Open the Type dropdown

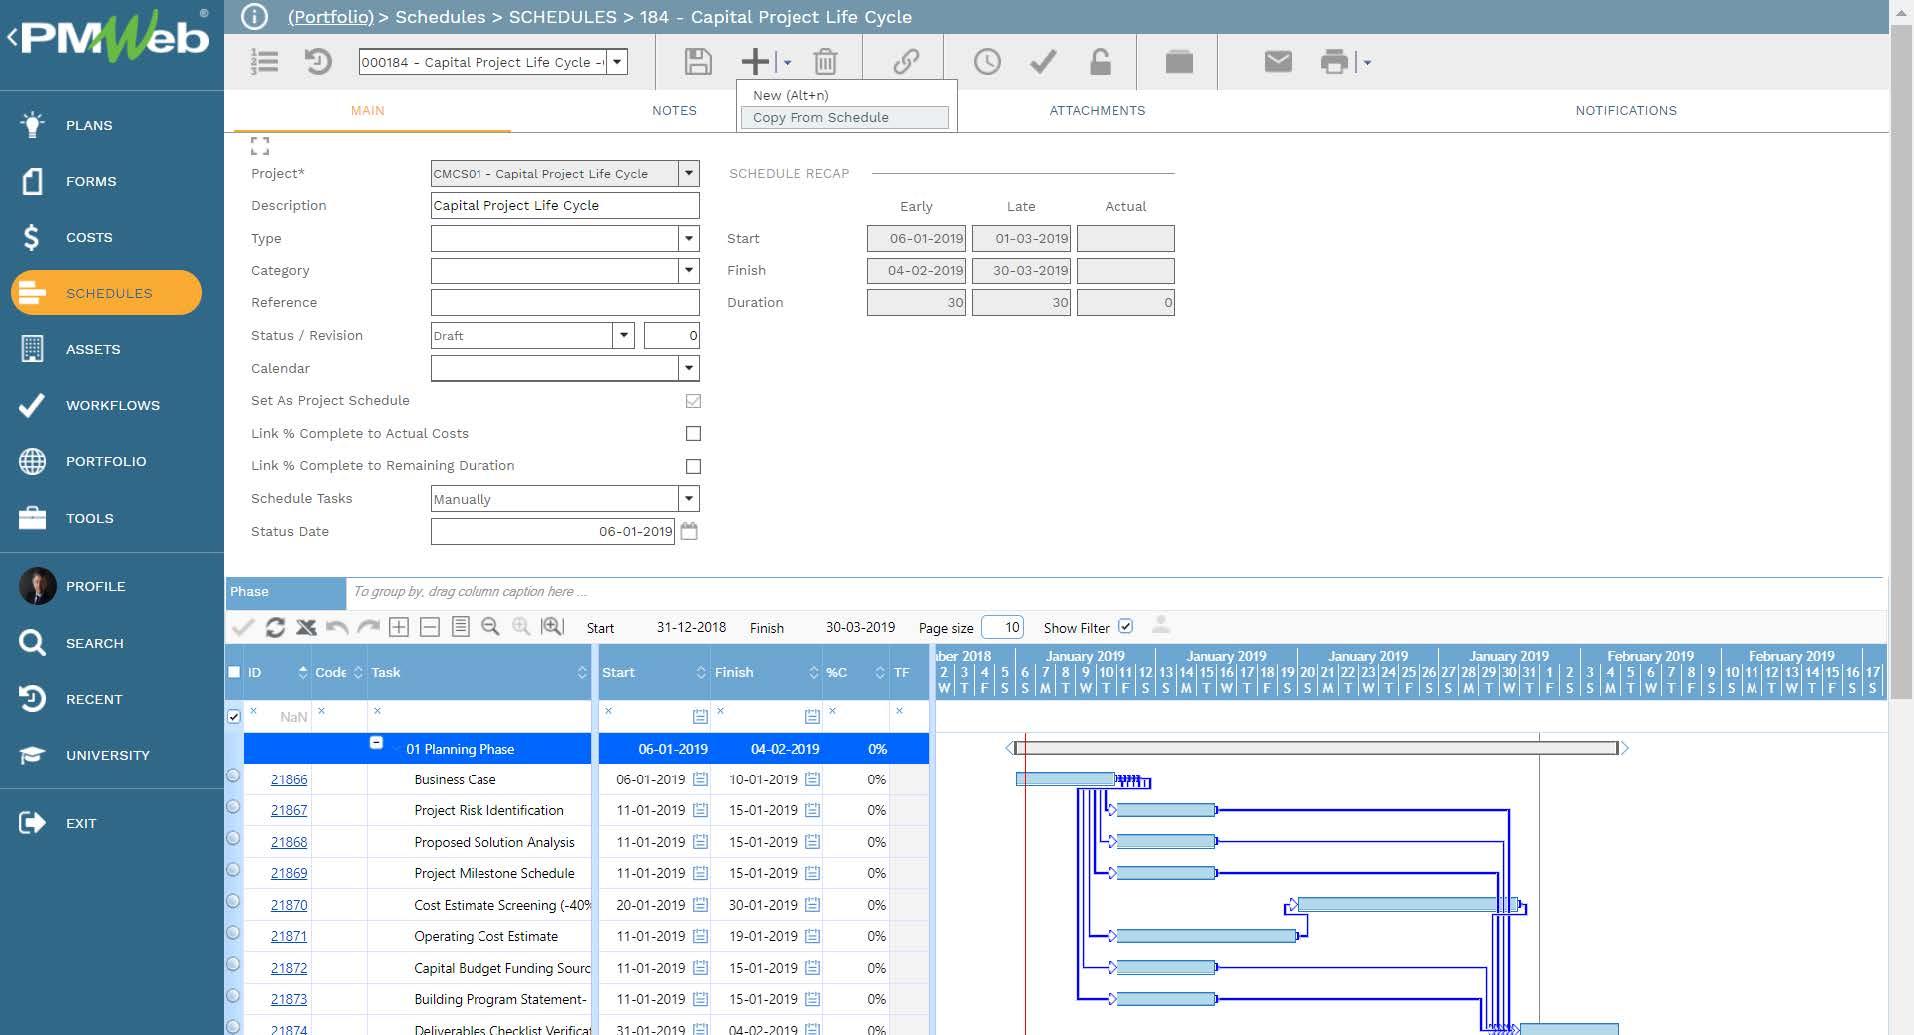(688, 238)
